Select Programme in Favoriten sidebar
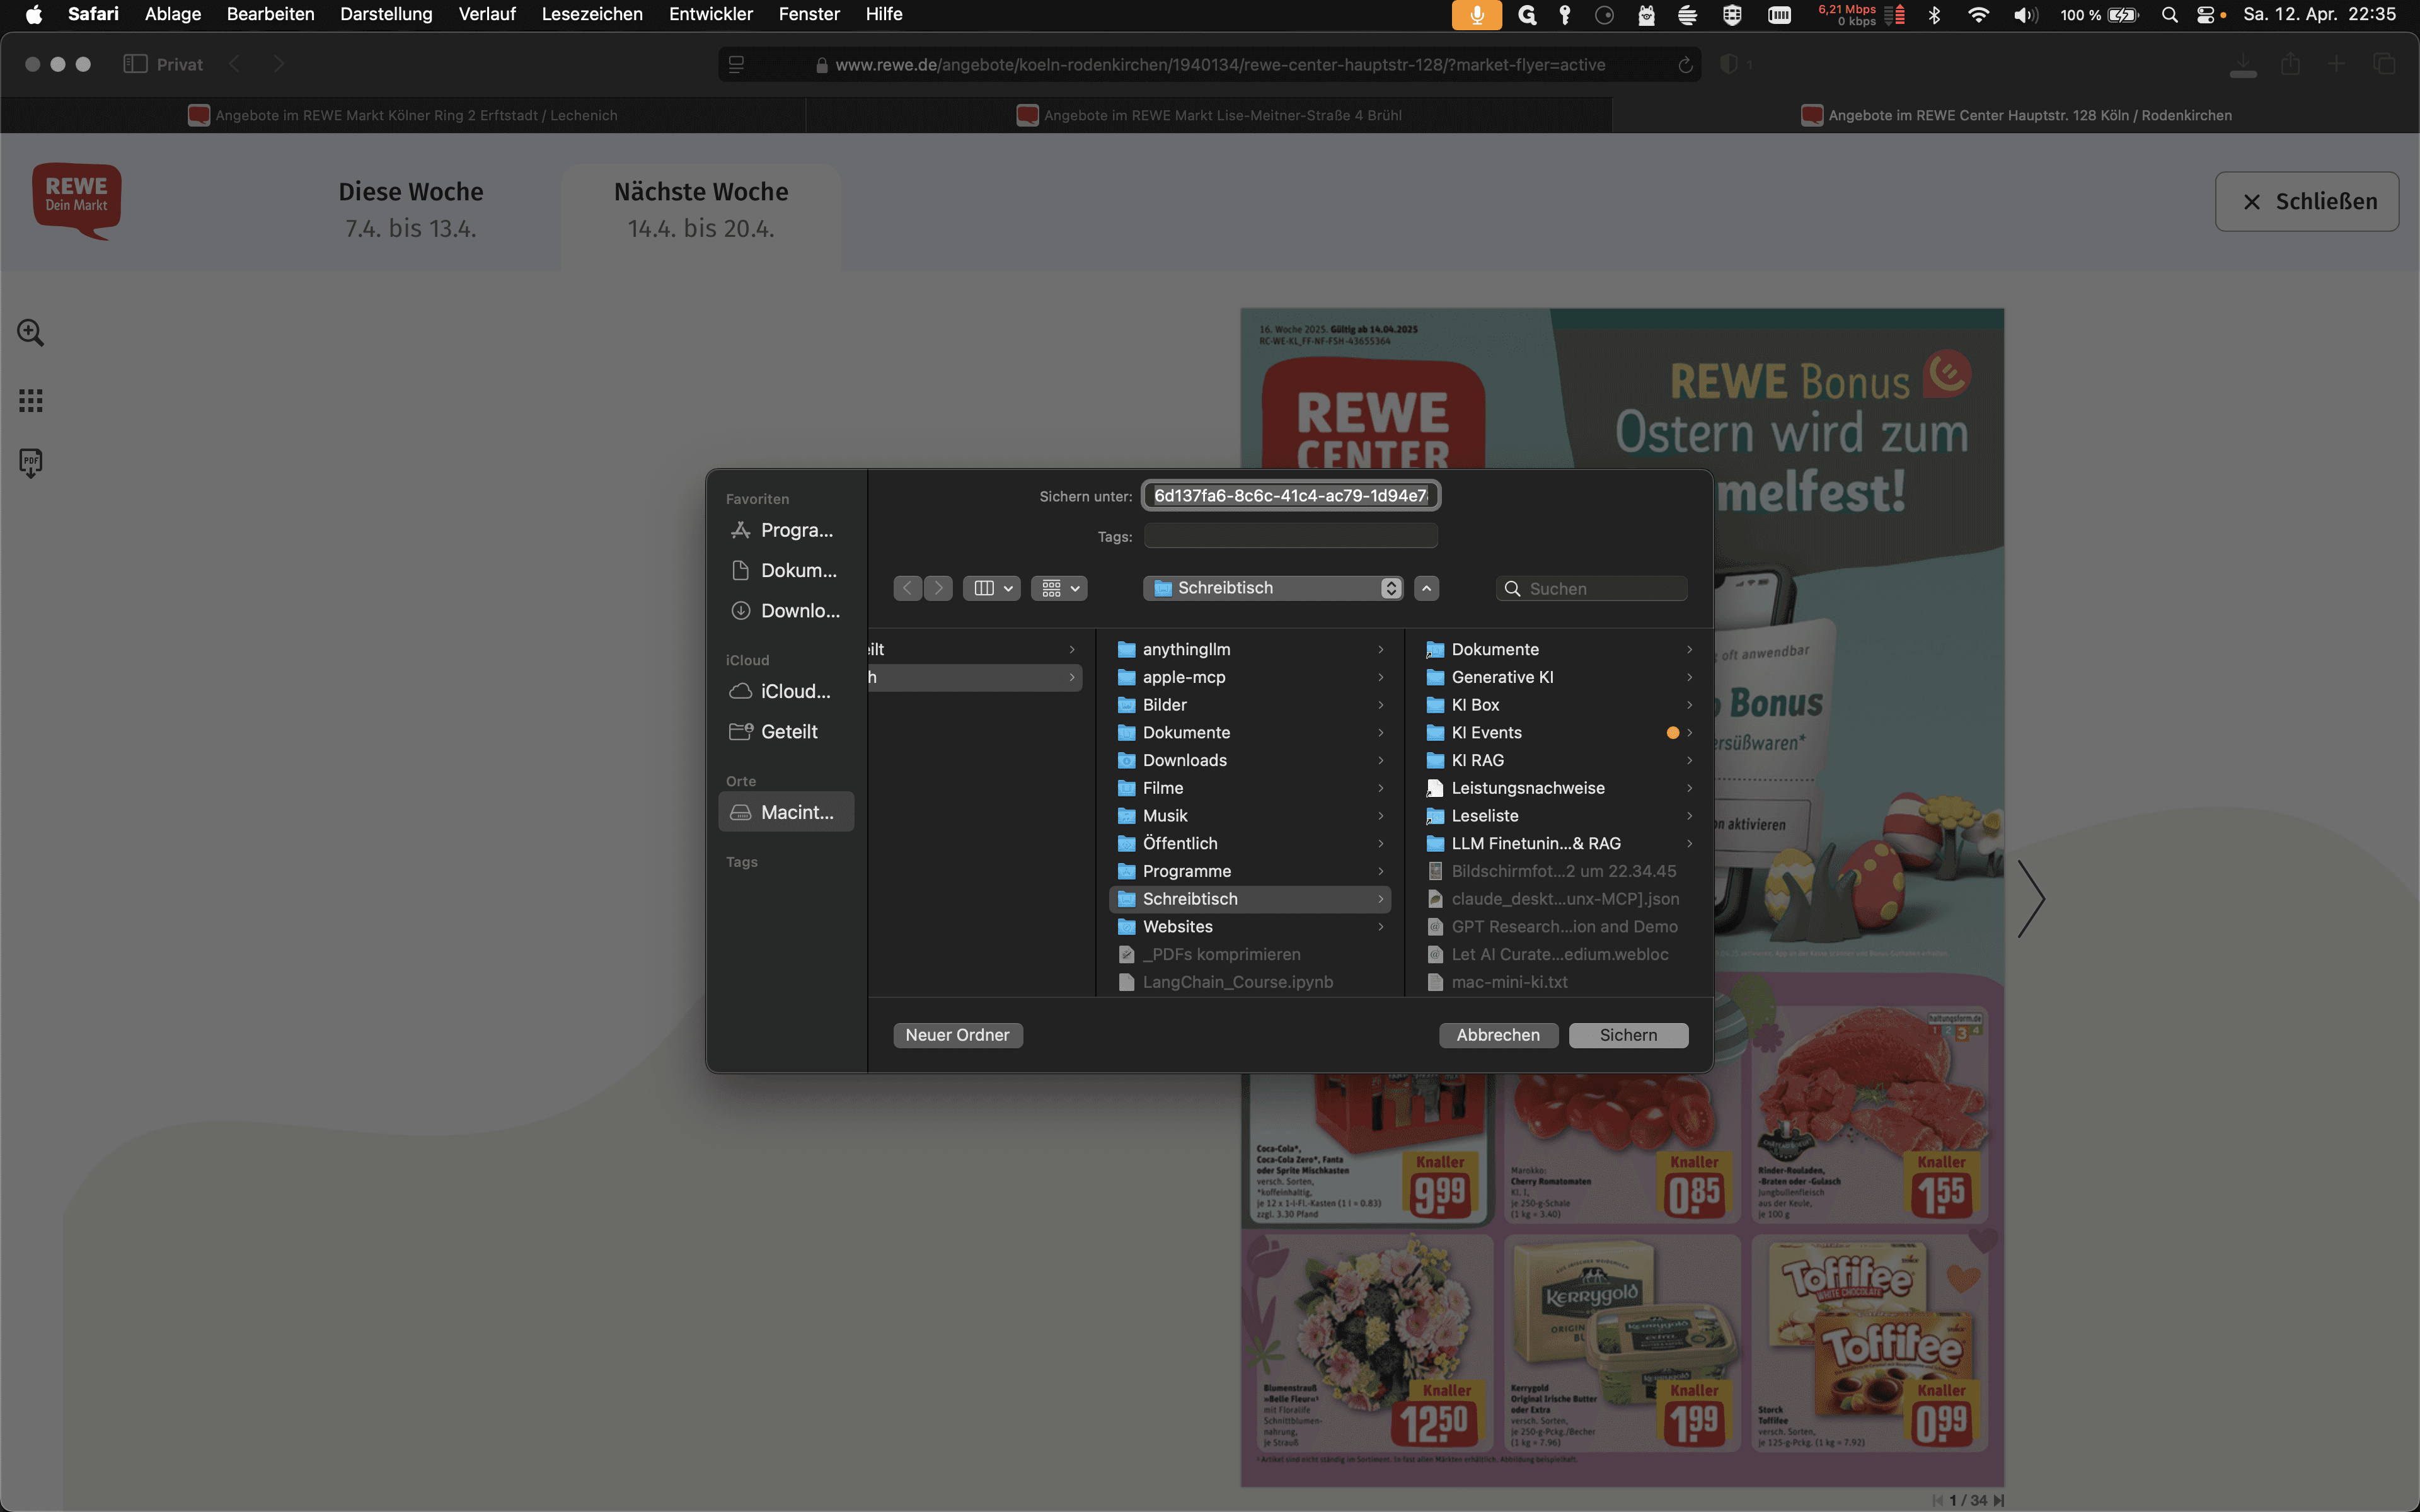The width and height of the screenshot is (2420, 1512). [786, 530]
